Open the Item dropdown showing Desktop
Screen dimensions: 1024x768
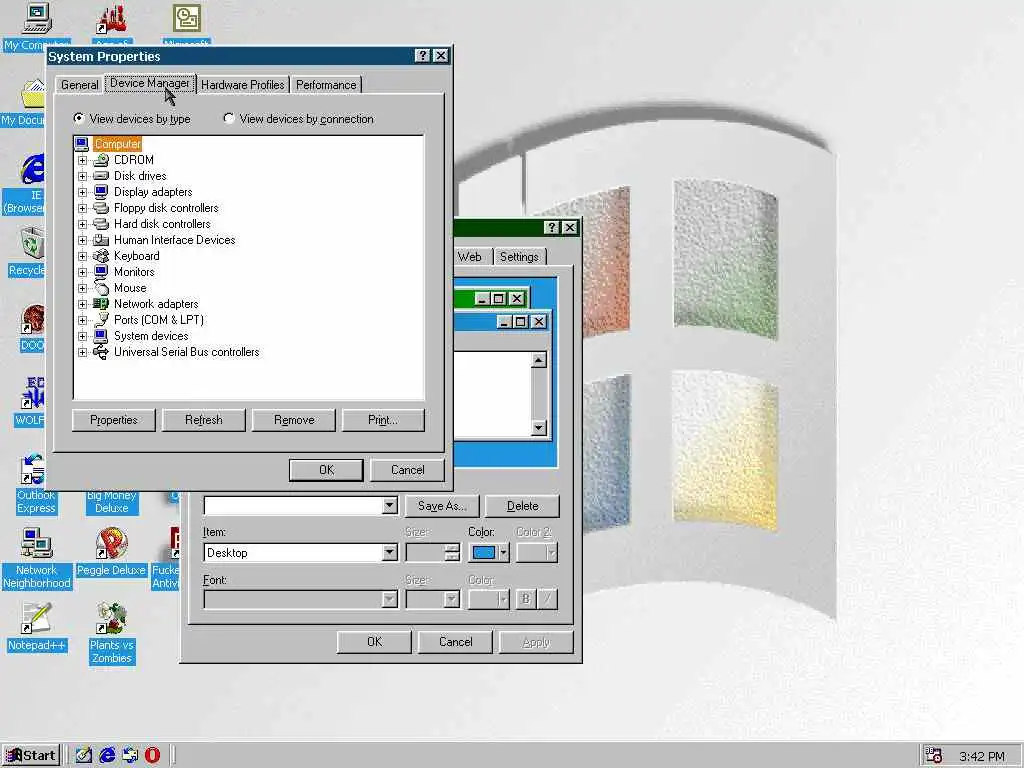click(389, 552)
